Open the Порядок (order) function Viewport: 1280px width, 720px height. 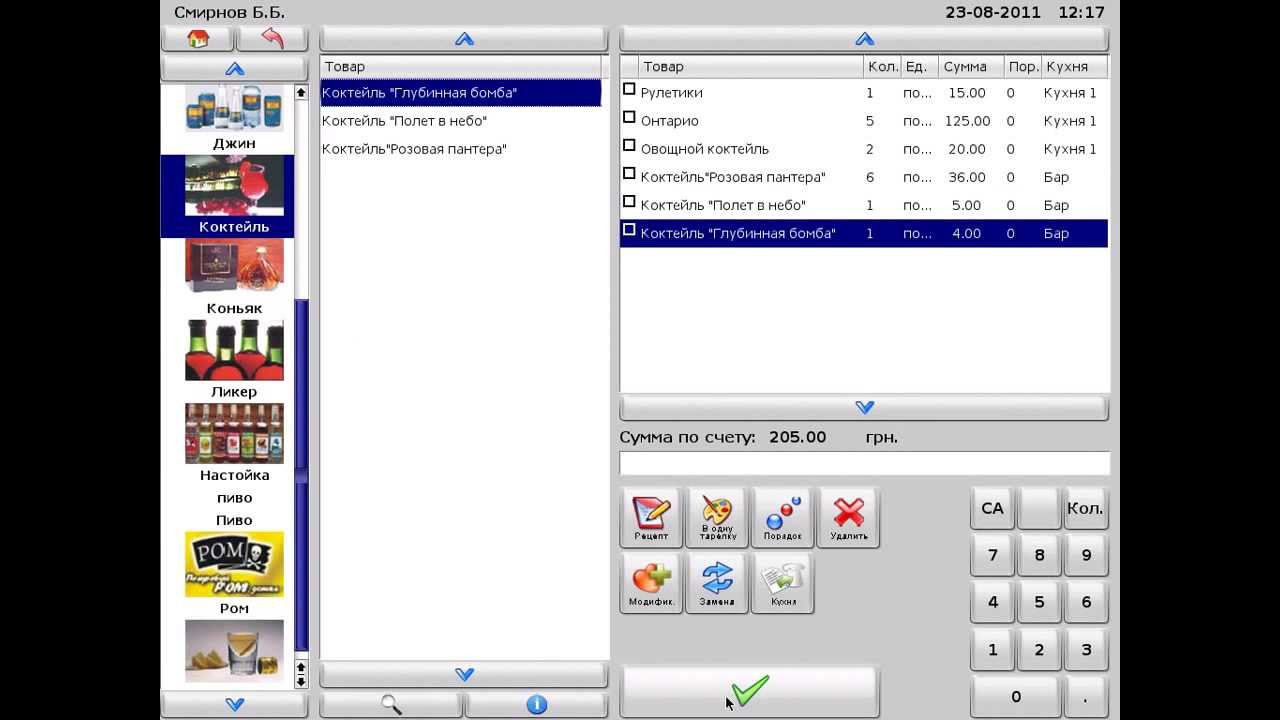782,517
